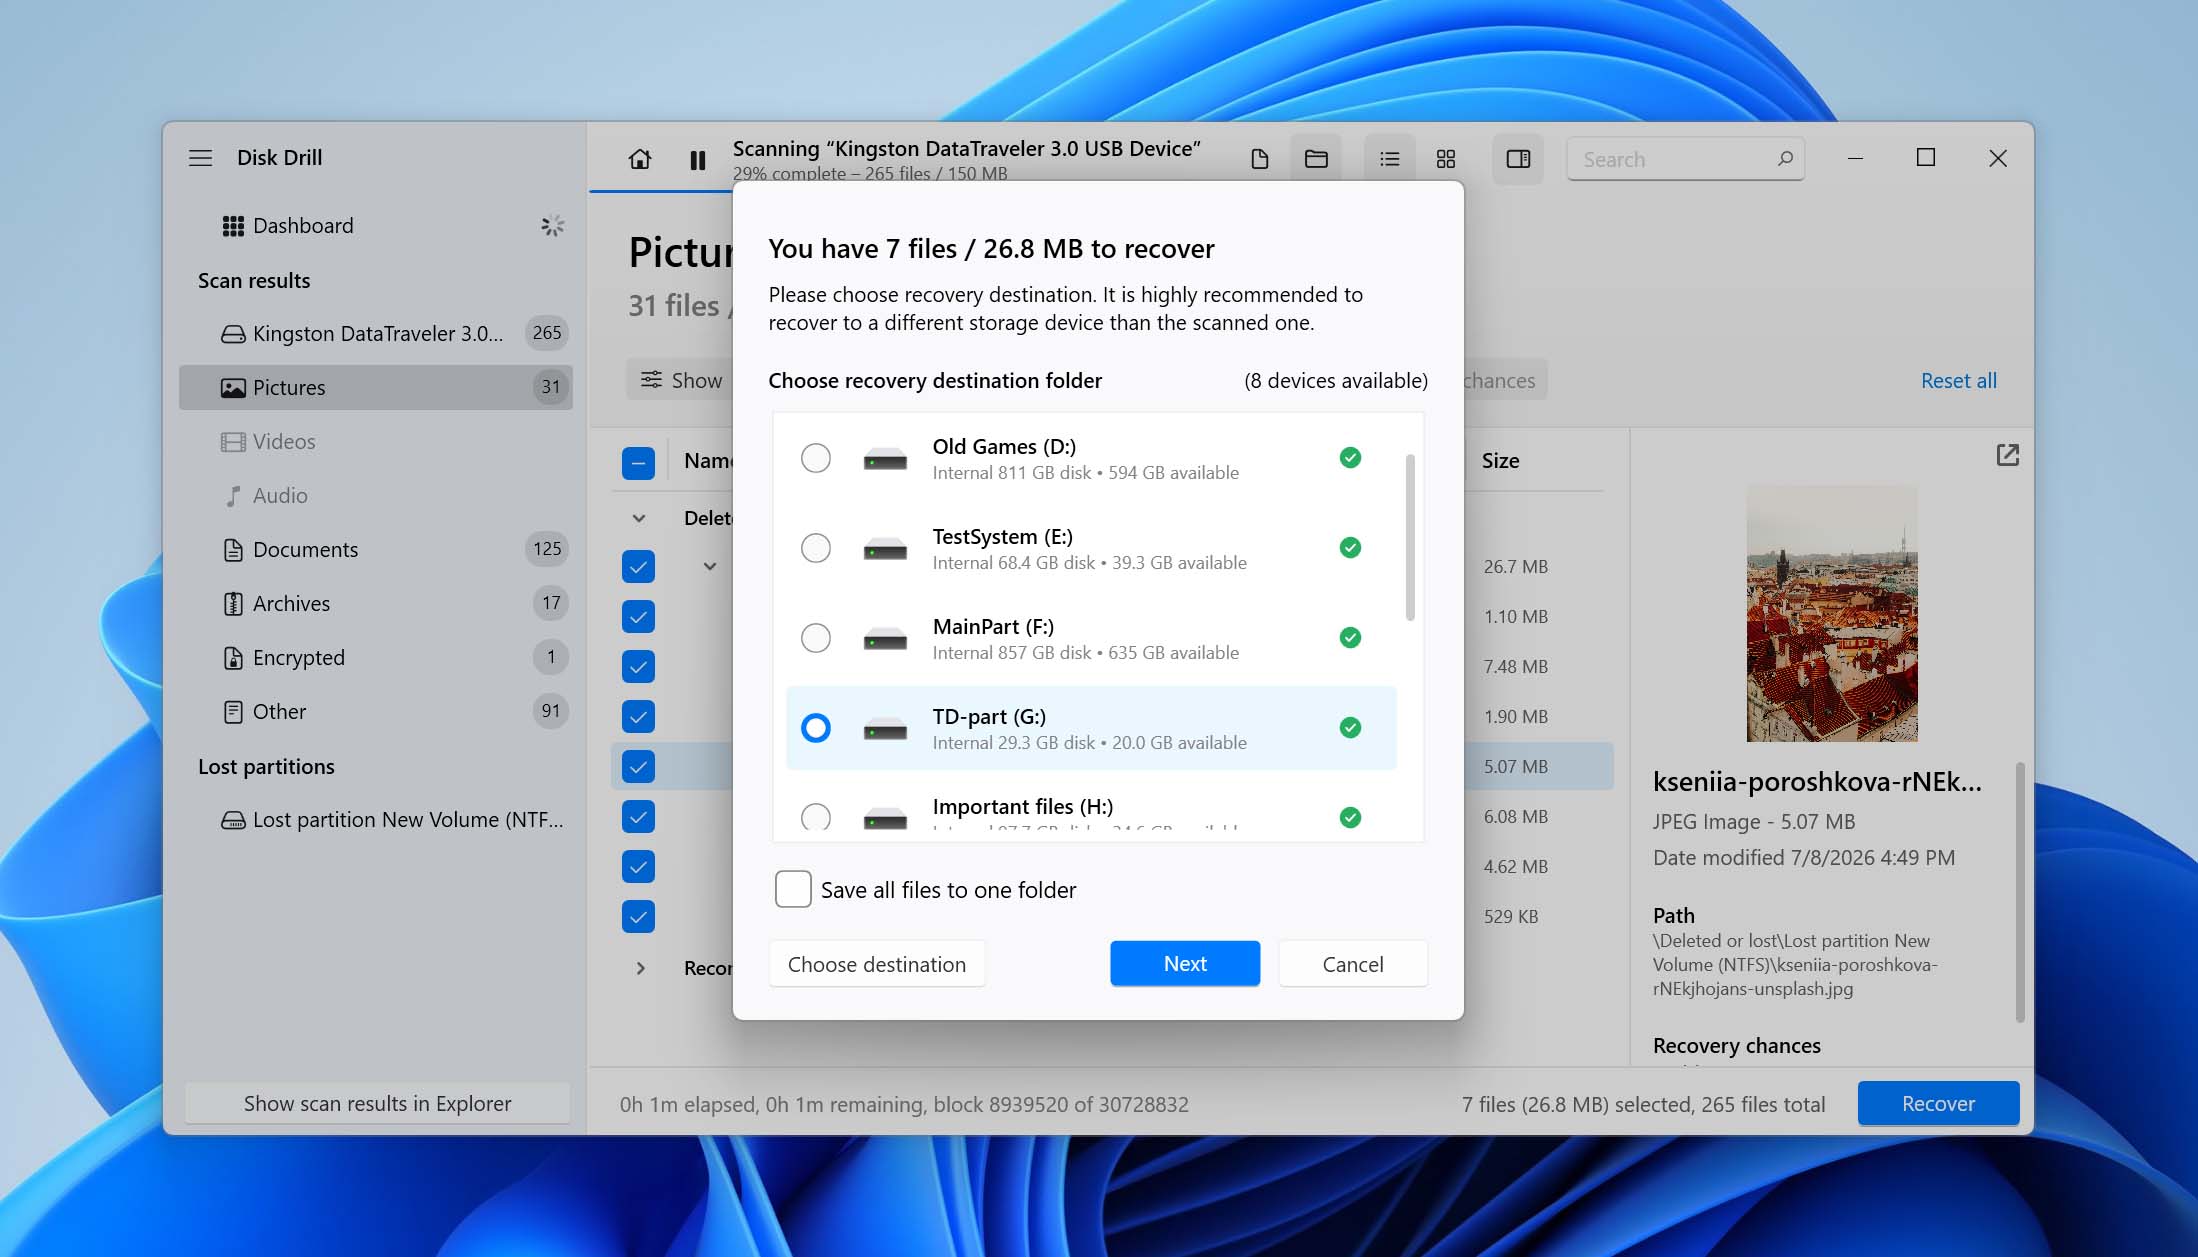Click the destination list scrollbar
2198x1257 pixels.
(1410, 537)
